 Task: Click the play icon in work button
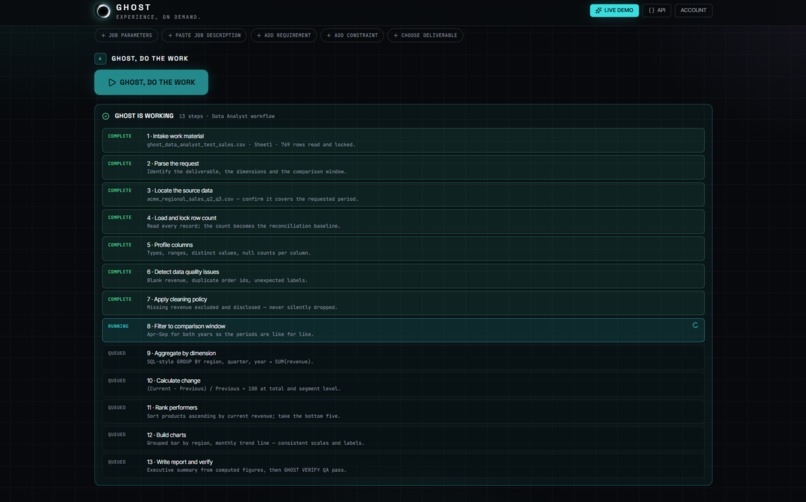pyautogui.click(x=112, y=82)
